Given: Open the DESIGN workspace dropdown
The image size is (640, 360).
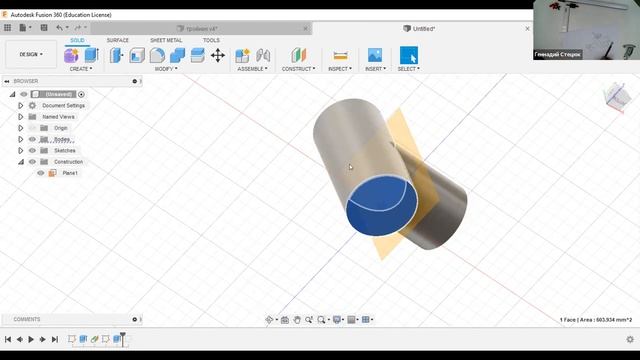Looking at the screenshot, I should [31, 54].
